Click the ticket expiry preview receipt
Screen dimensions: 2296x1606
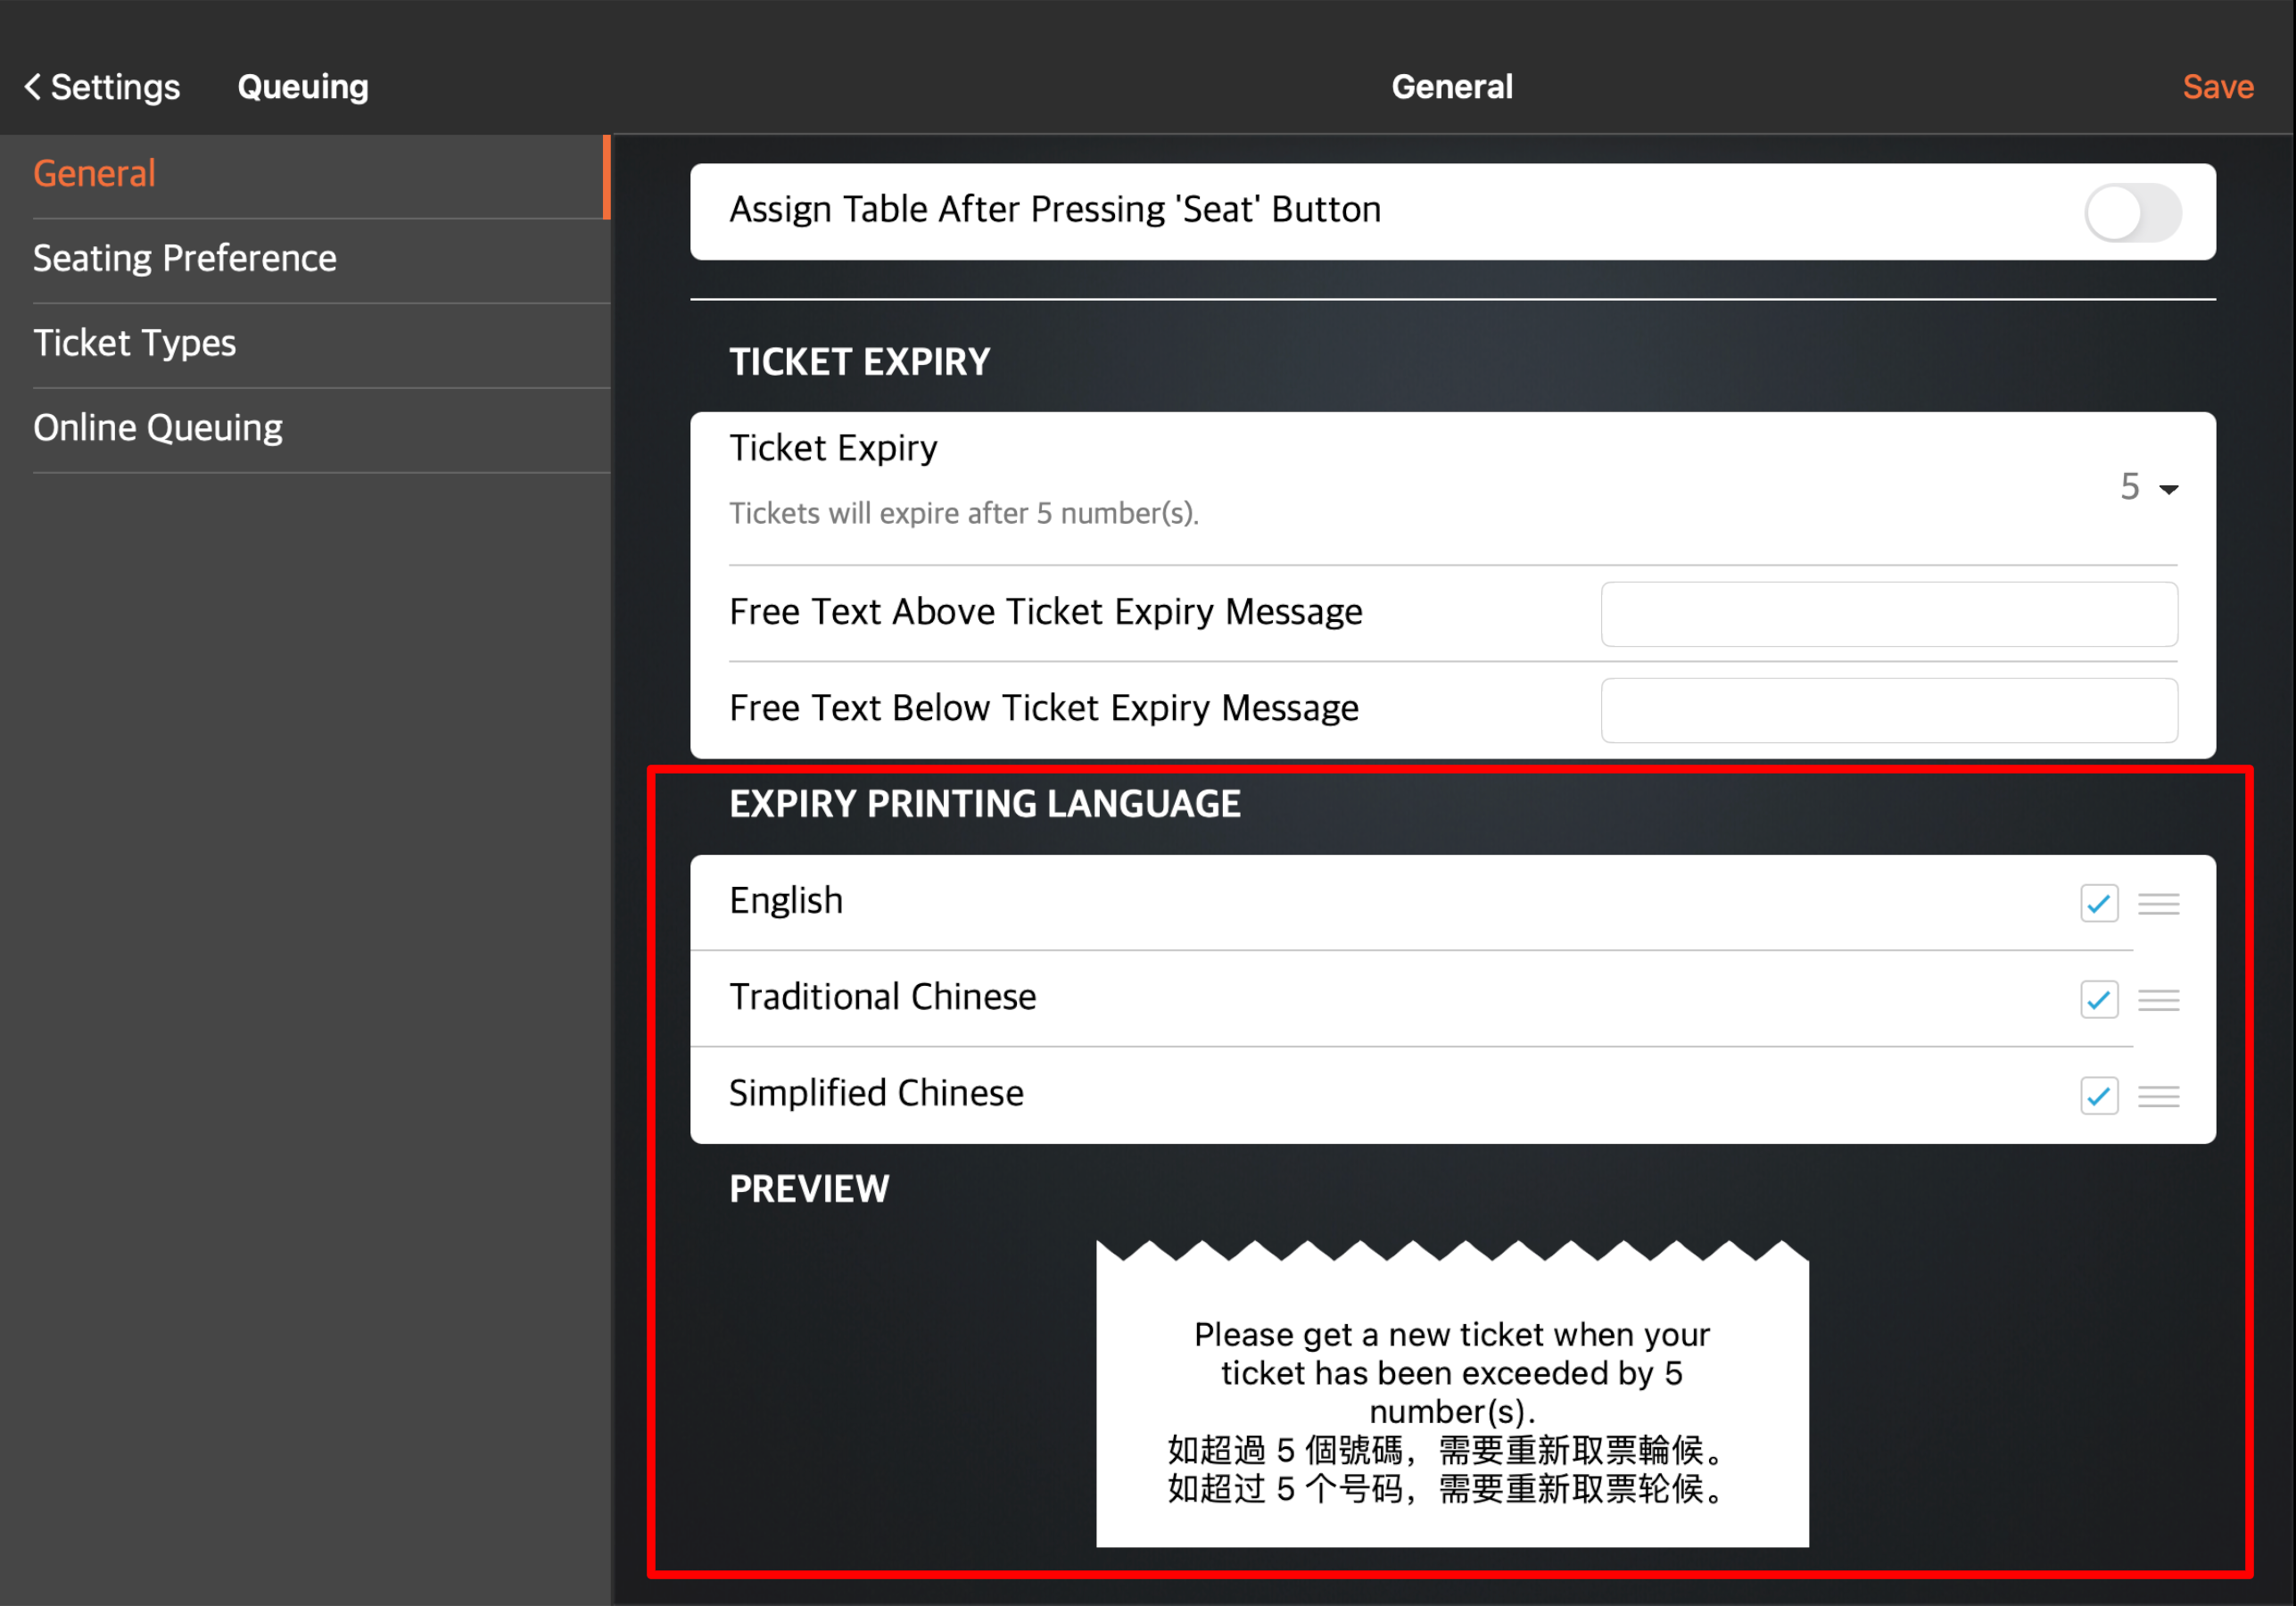coord(1451,1400)
